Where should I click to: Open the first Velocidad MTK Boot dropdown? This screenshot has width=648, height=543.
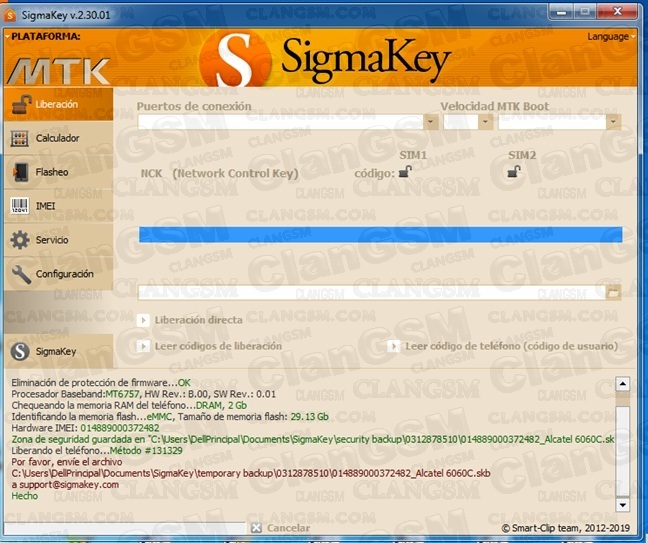(485, 122)
